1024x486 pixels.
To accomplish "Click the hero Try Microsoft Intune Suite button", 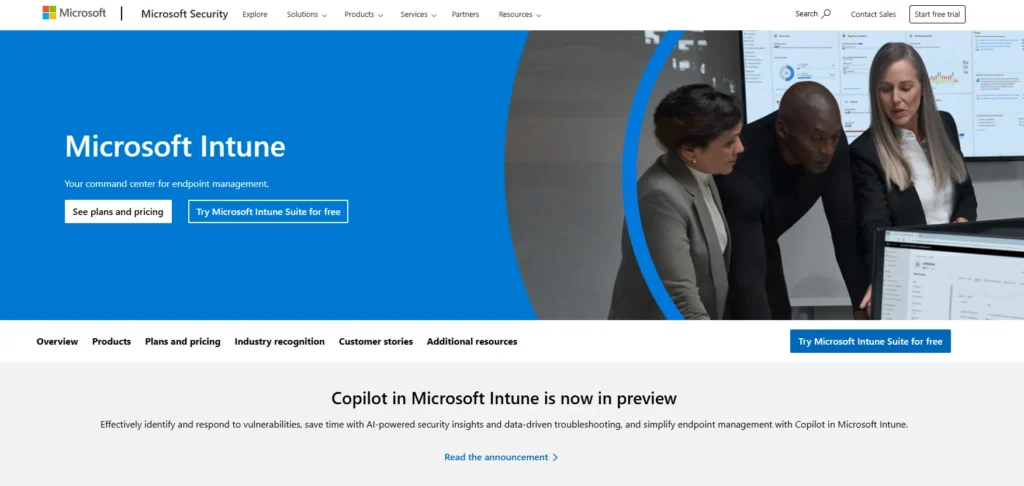I will [268, 212].
